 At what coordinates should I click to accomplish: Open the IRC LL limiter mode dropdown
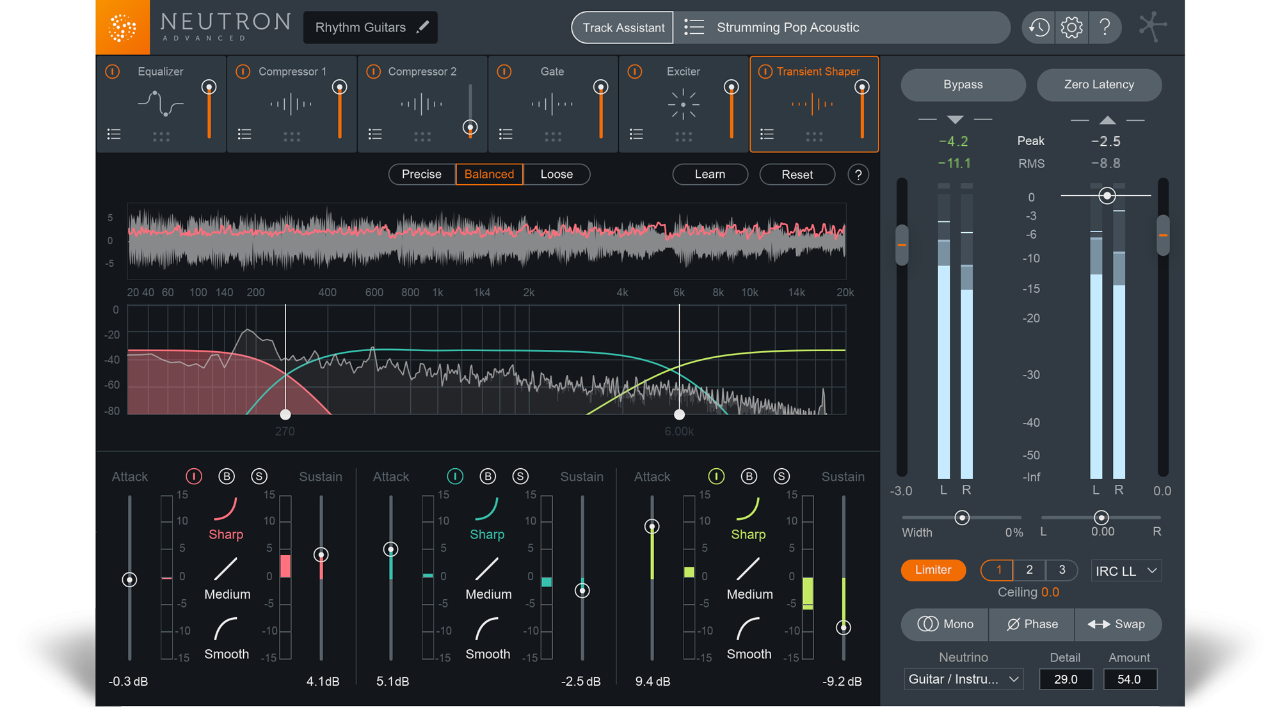pos(1126,570)
